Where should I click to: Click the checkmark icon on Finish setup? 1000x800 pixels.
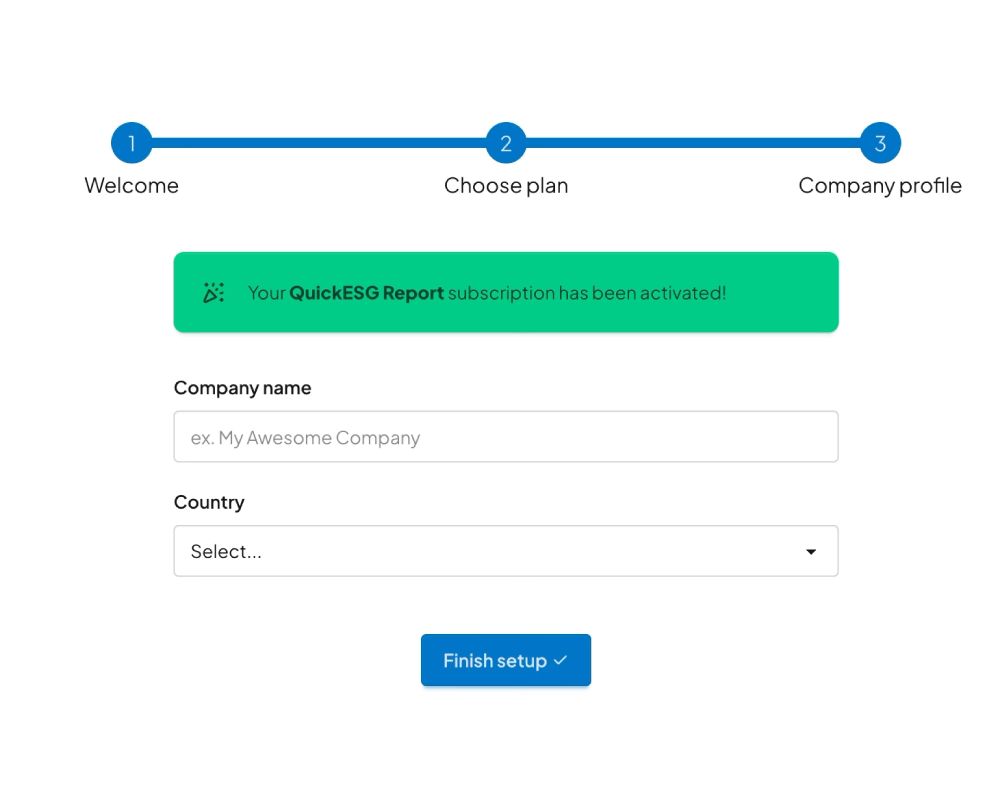[560, 660]
